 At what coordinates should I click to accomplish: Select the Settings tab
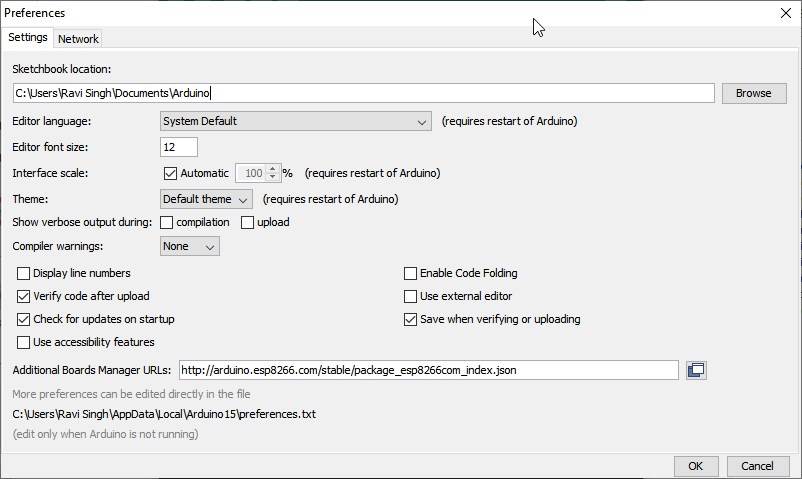[28, 37]
